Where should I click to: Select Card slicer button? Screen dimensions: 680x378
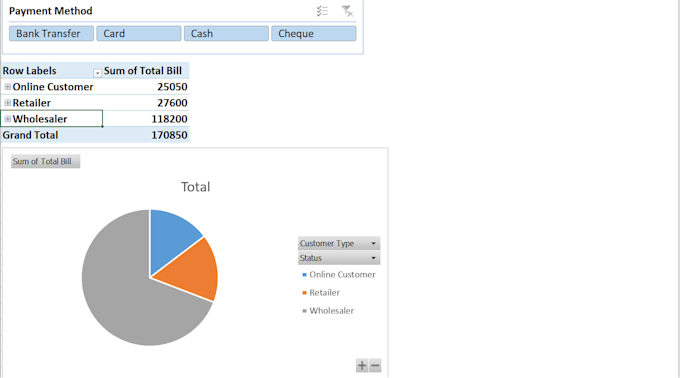(139, 33)
